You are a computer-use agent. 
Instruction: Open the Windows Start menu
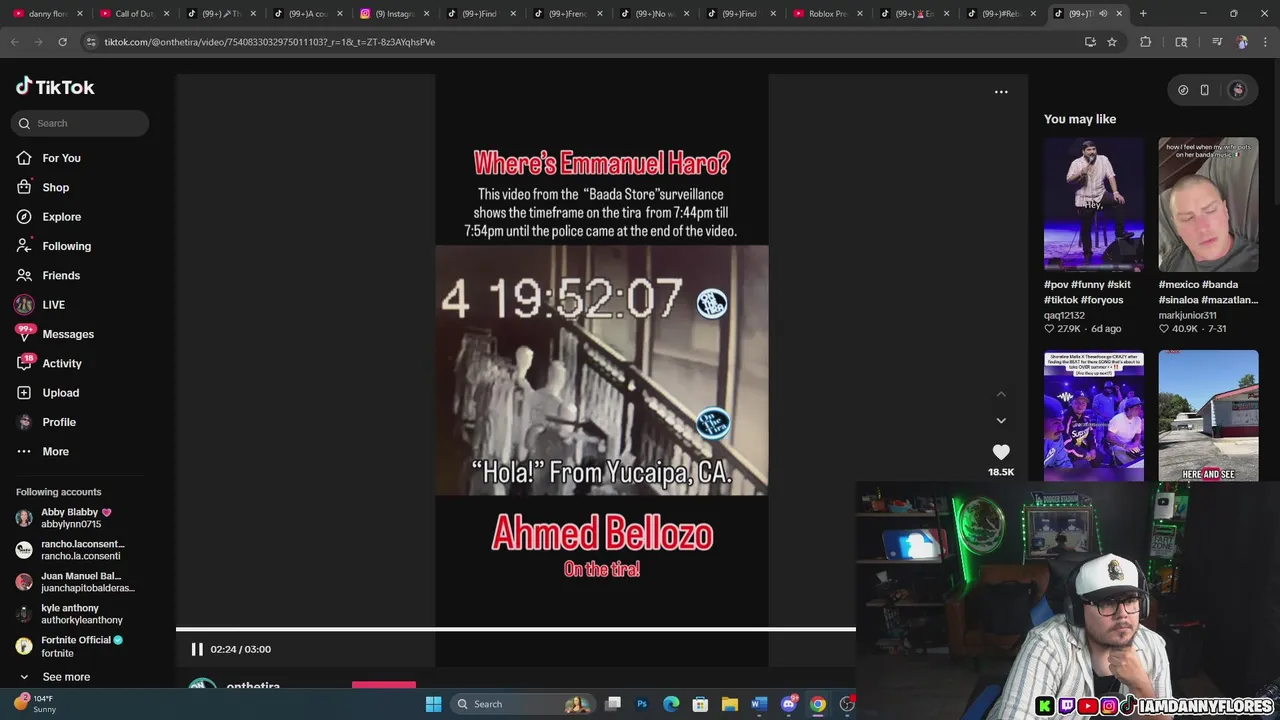[433, 704]
